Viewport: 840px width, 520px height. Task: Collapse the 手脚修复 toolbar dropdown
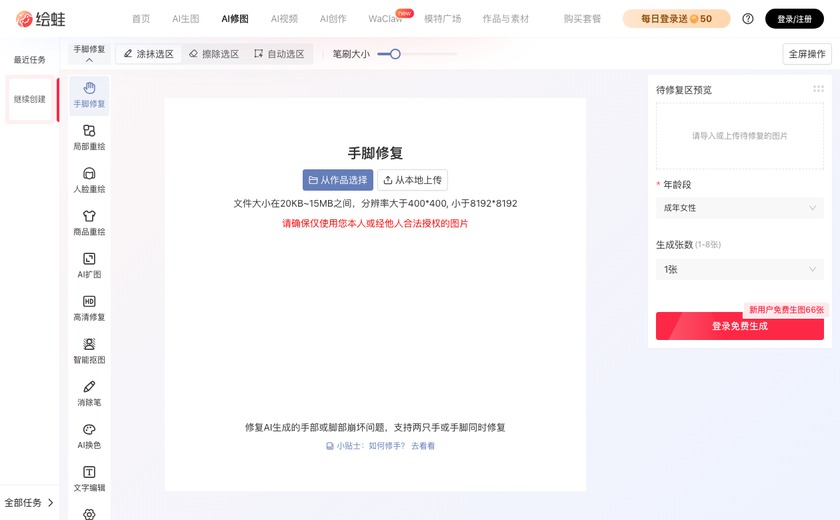coord(89,54)
